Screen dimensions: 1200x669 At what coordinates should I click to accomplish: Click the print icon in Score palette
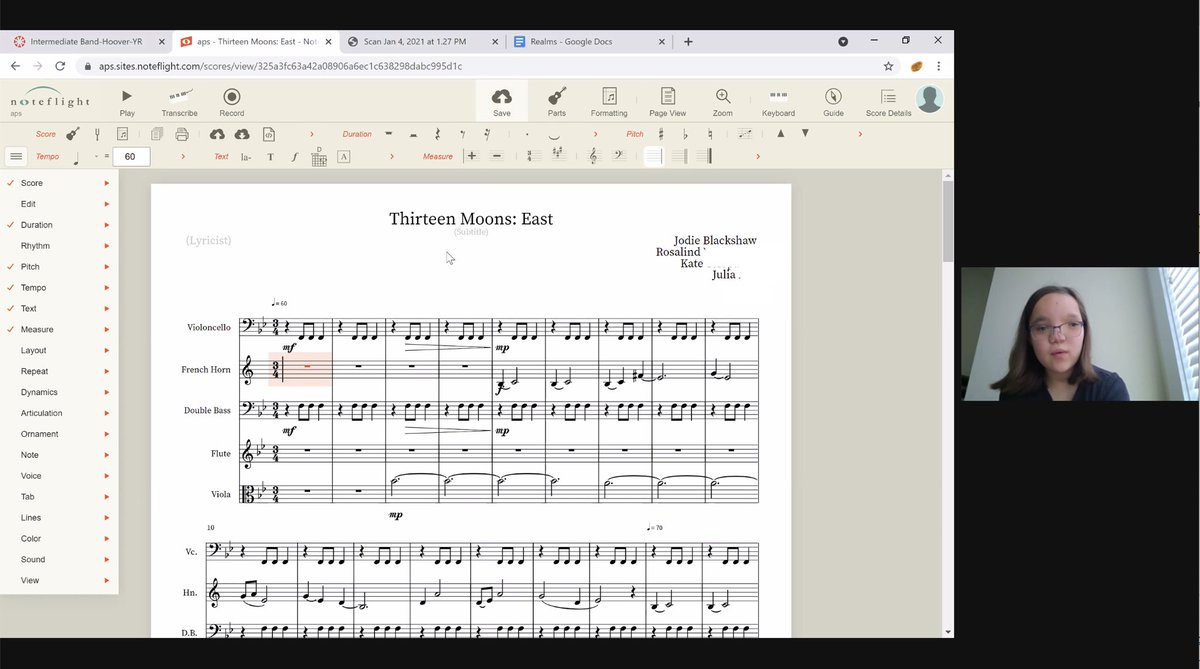pyautogui.click(x=182, y=134)
